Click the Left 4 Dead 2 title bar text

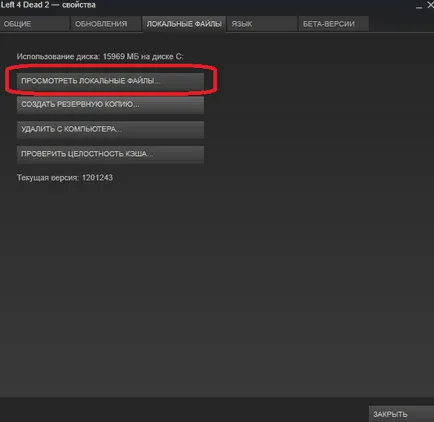click(25, 5)
